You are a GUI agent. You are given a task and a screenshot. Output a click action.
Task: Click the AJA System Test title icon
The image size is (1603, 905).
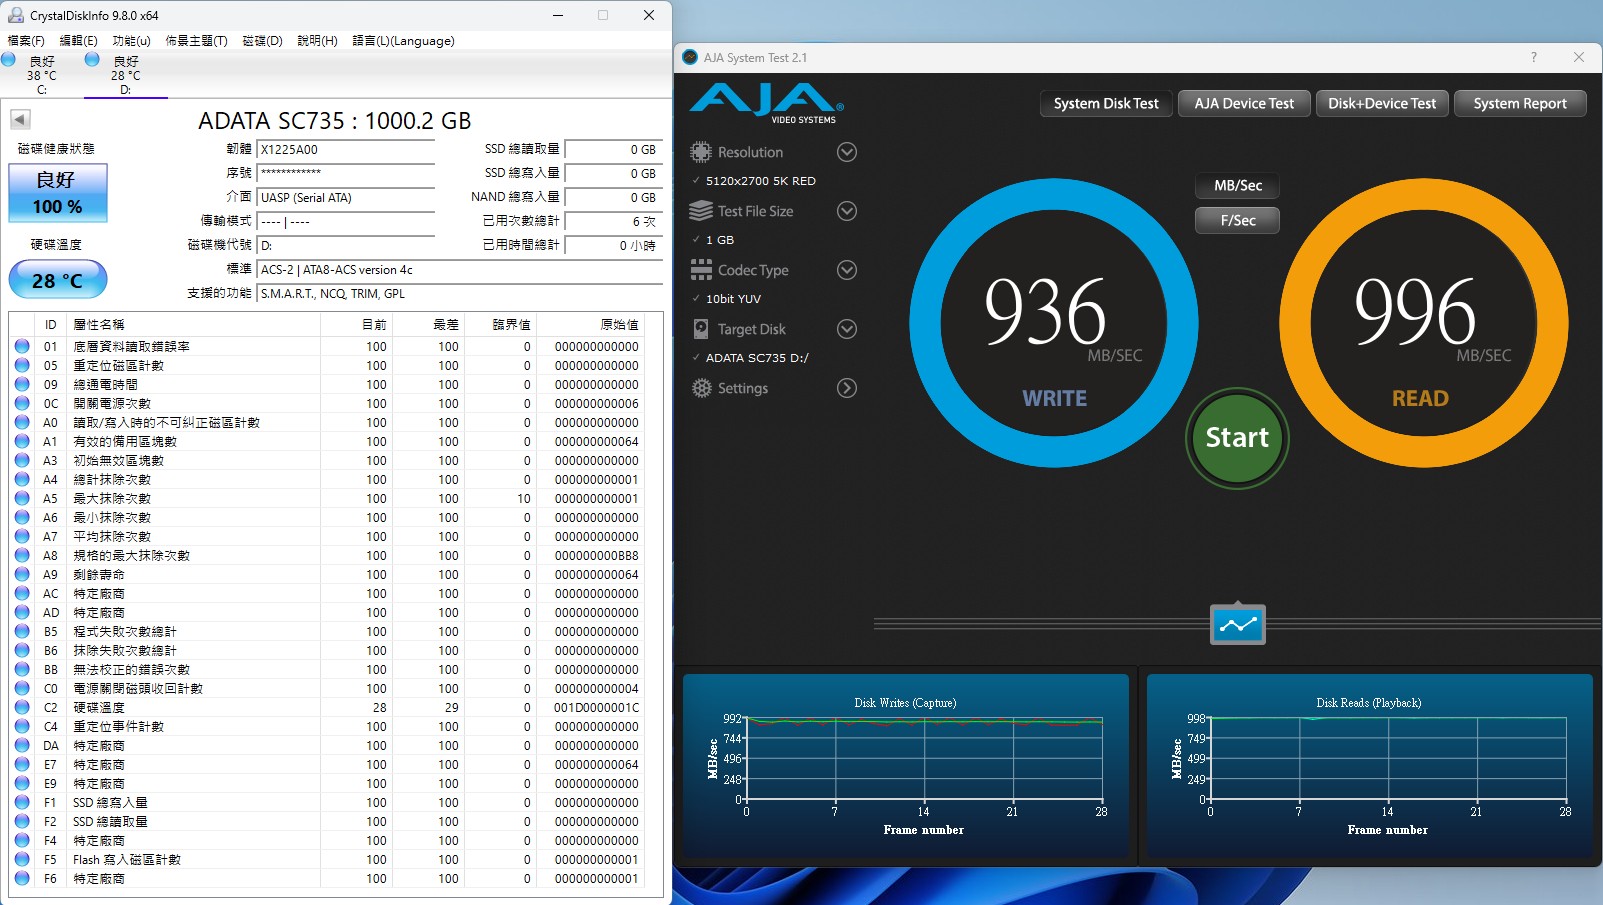(690, 57)
